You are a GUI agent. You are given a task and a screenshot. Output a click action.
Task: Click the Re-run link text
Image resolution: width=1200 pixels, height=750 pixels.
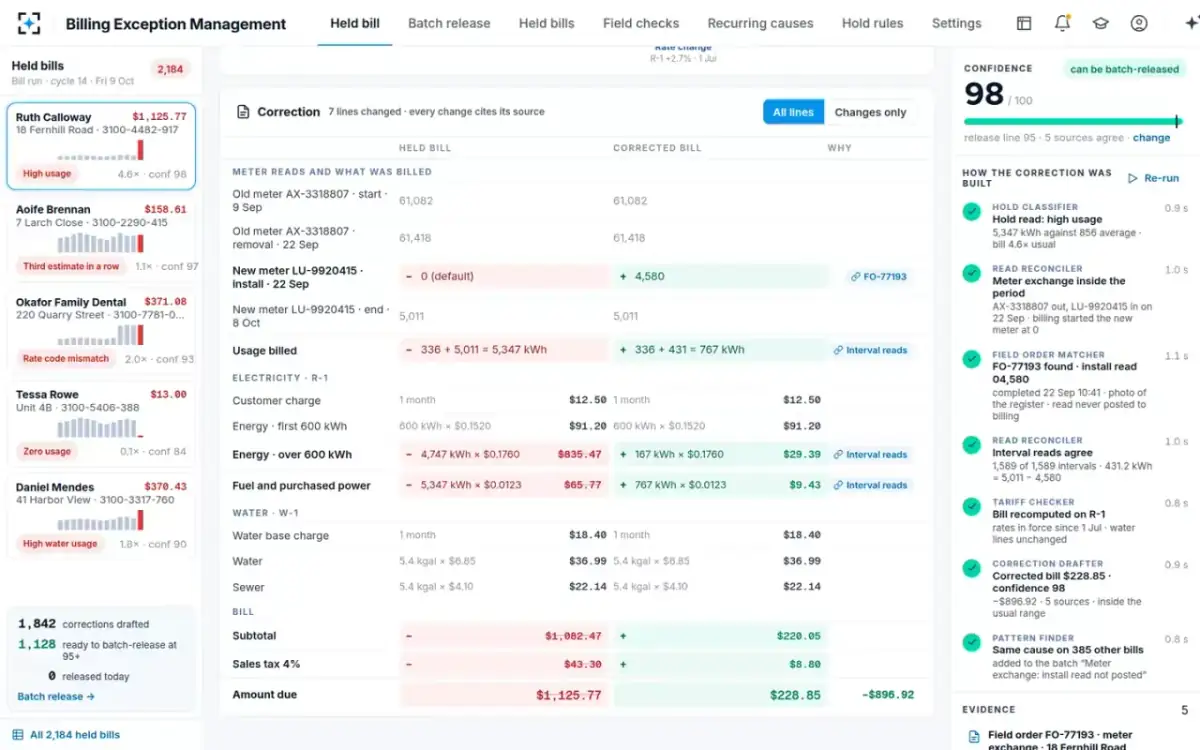(1161, 178)
